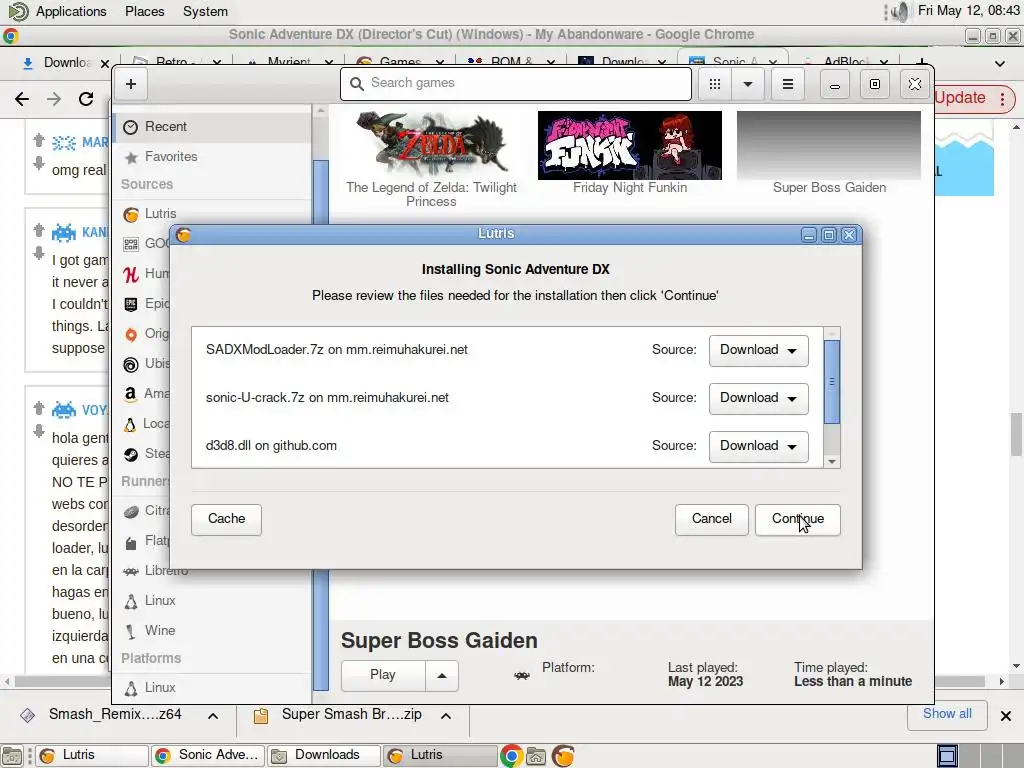Open Source dropdown for d3d8.dll
Screen dimensions: 1024x768
pos(758,447)
